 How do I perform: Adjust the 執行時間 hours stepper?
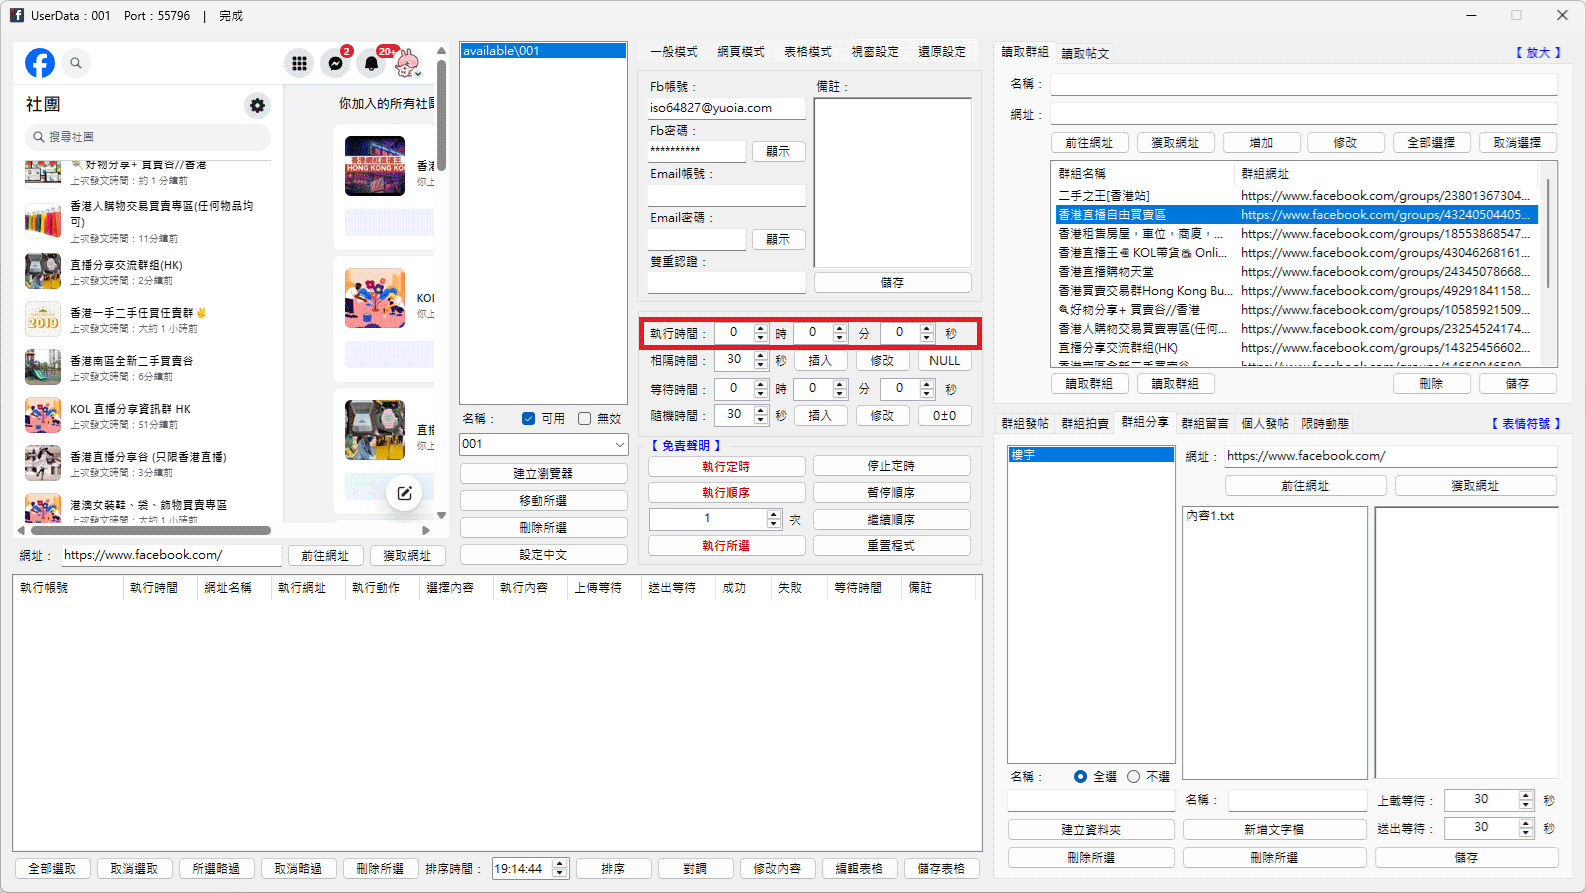point(761,333)
